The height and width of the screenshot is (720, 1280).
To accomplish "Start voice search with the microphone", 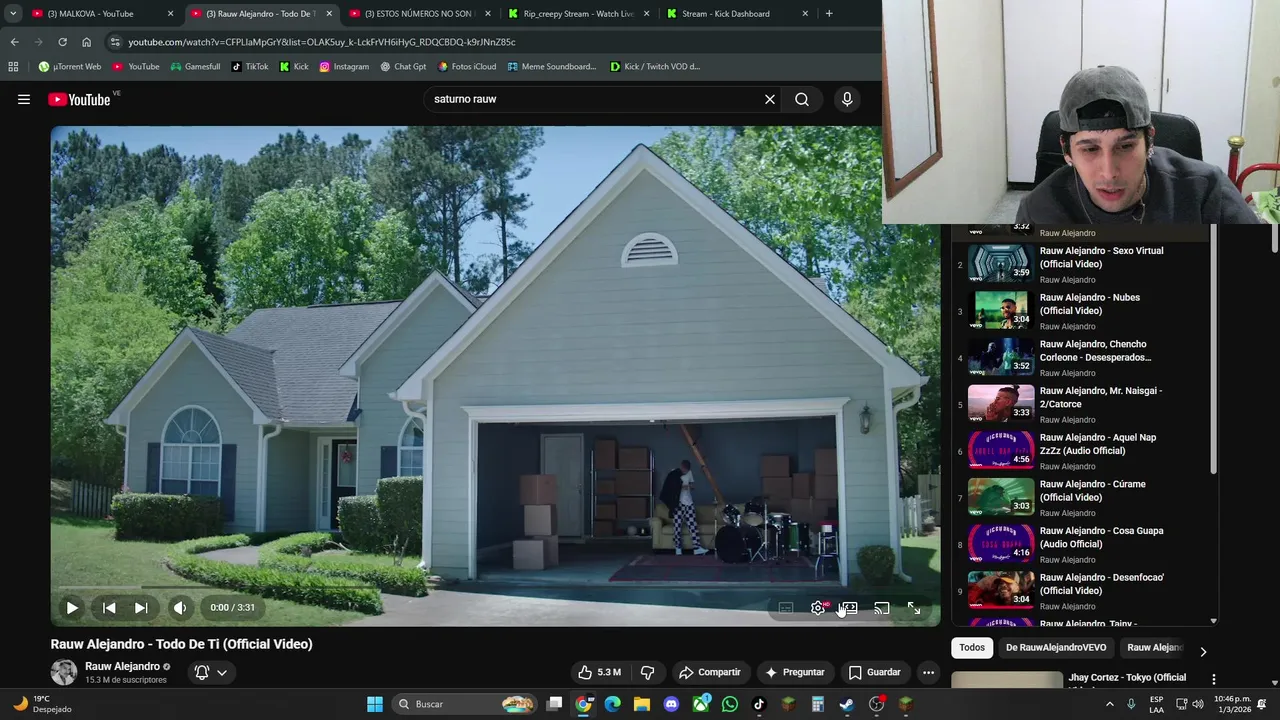I will click(847, 99).
